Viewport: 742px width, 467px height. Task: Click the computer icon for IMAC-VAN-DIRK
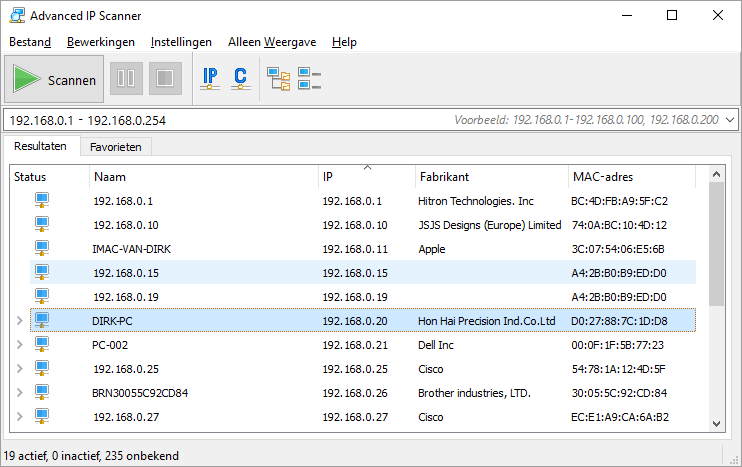click(42, 248)
